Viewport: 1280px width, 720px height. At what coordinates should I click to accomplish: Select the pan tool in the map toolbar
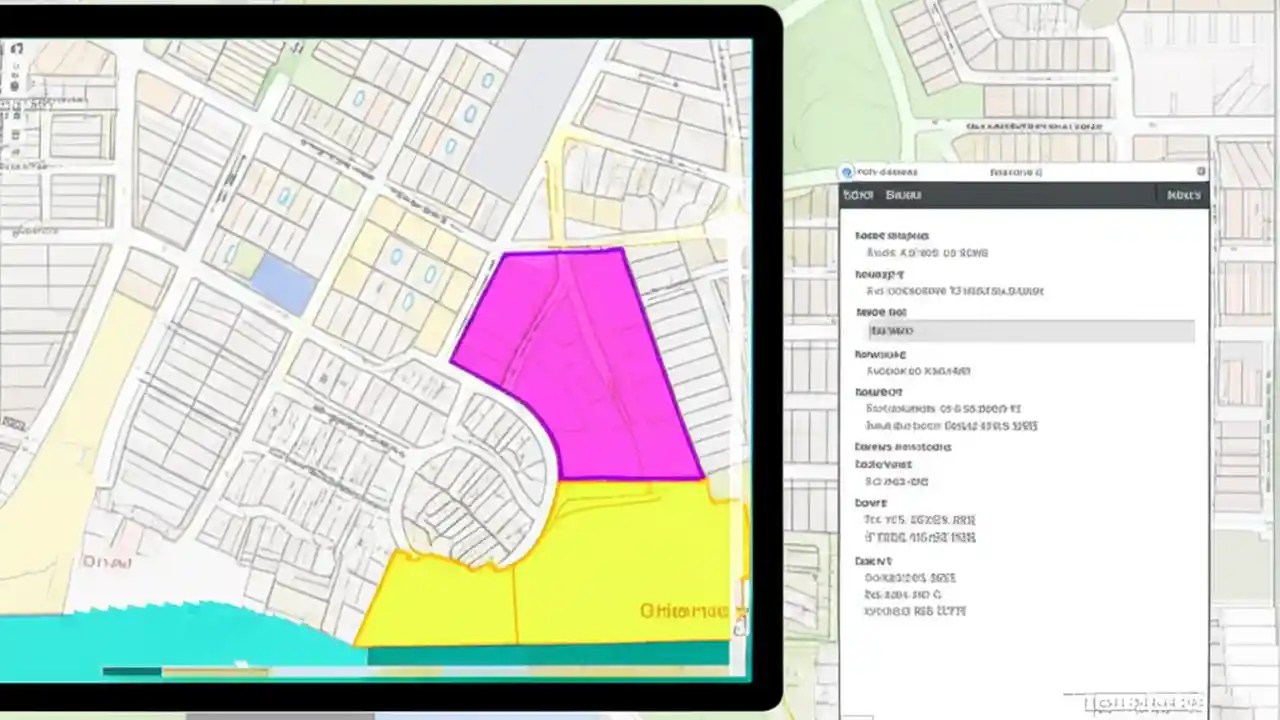coord(18,48)
